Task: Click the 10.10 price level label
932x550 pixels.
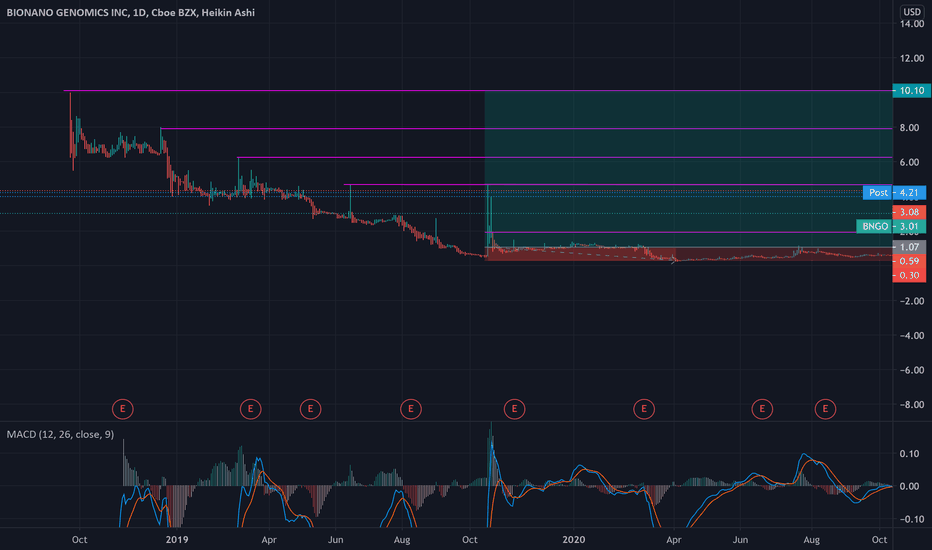Action: point(912,90)
